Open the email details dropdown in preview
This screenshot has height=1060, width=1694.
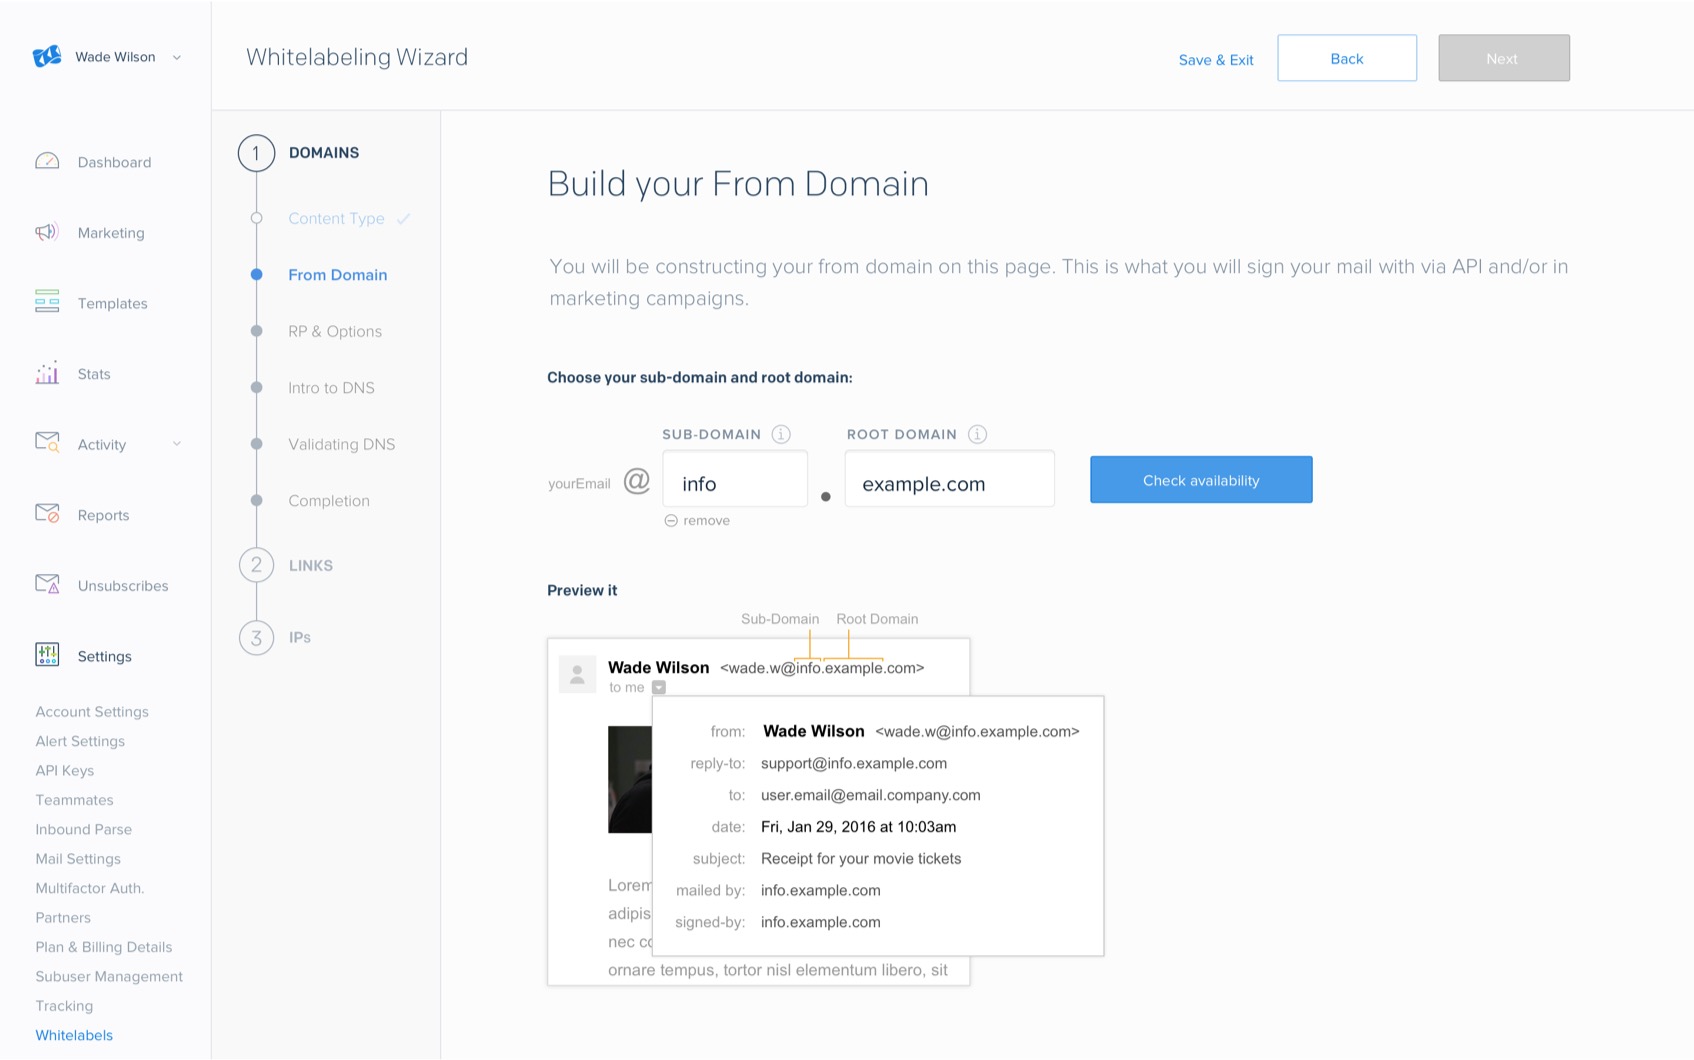[658, 687]
